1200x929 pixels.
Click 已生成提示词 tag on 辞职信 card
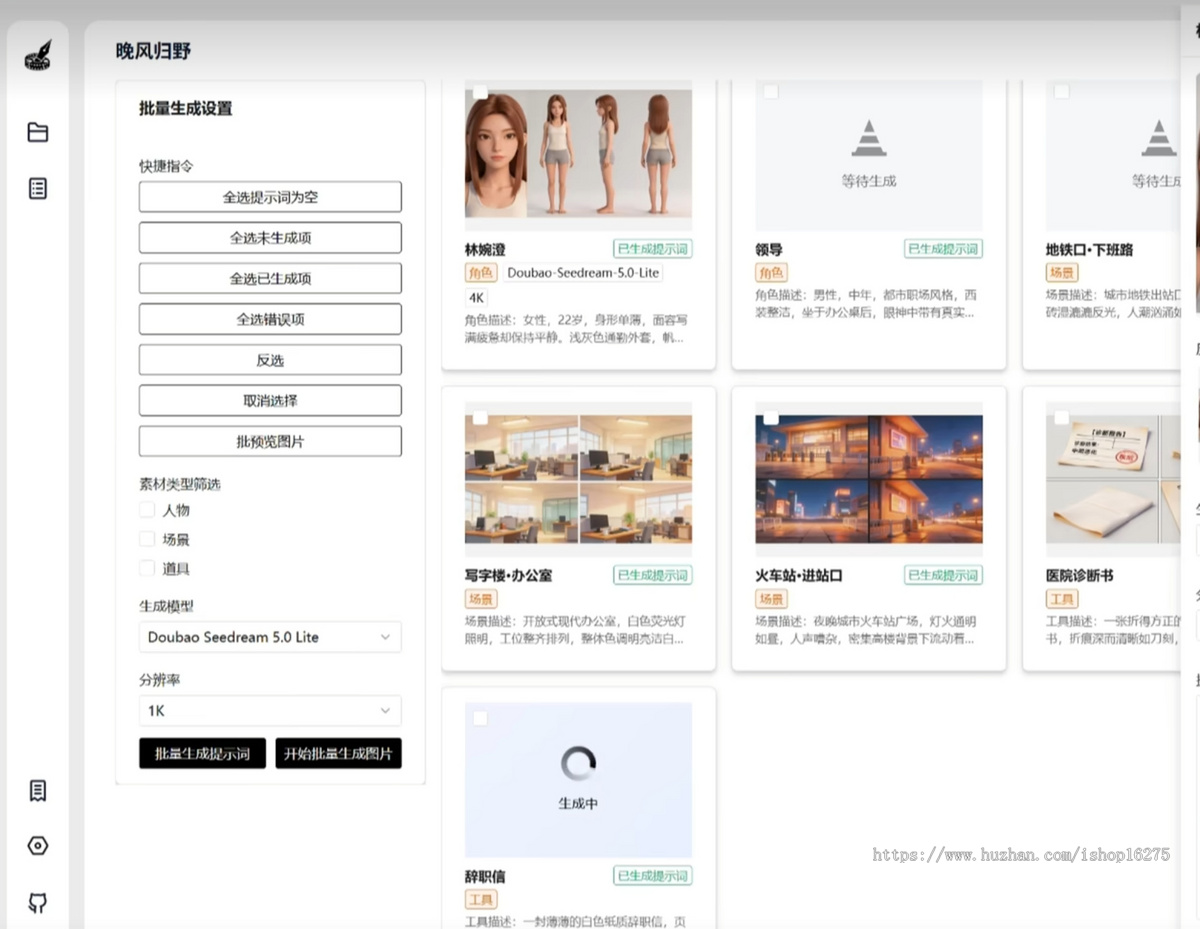tap(653, 876)
